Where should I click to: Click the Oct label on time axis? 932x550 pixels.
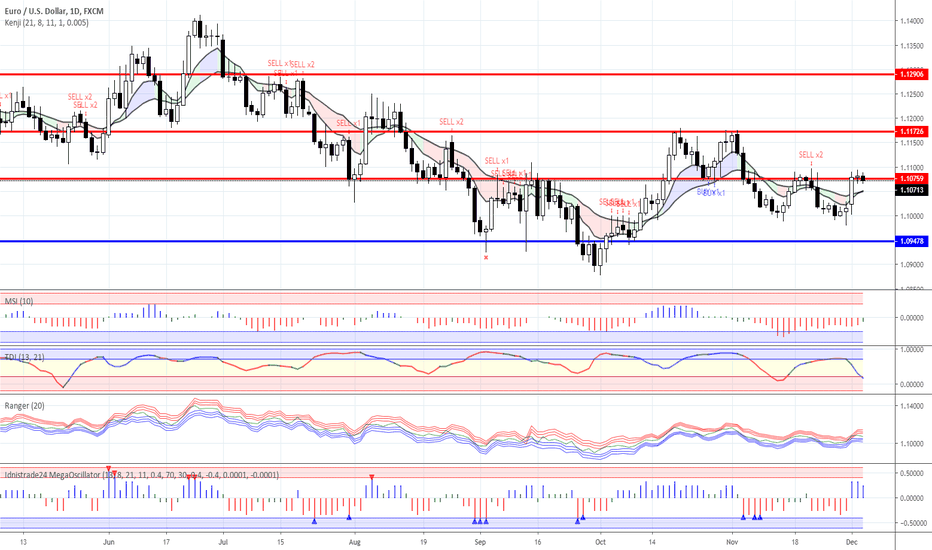(x=599, y=540)
